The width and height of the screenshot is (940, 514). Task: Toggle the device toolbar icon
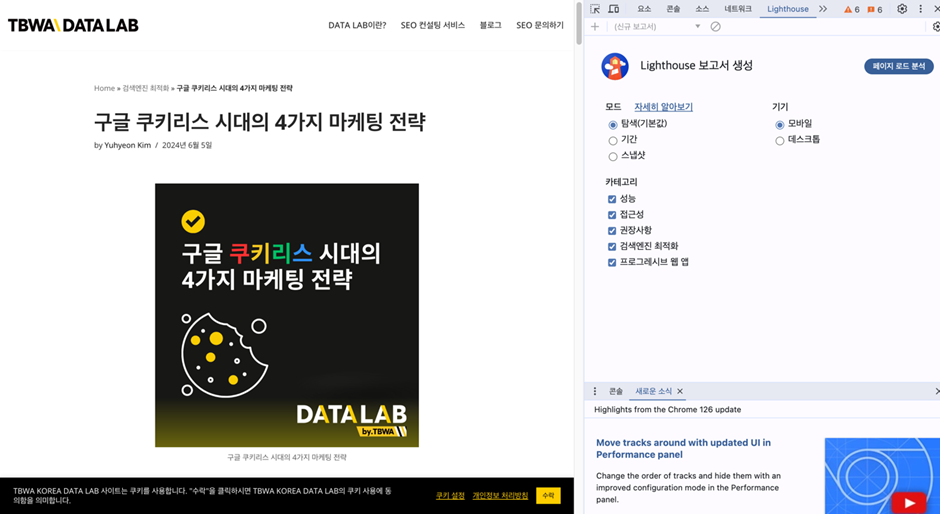point(614,9)
